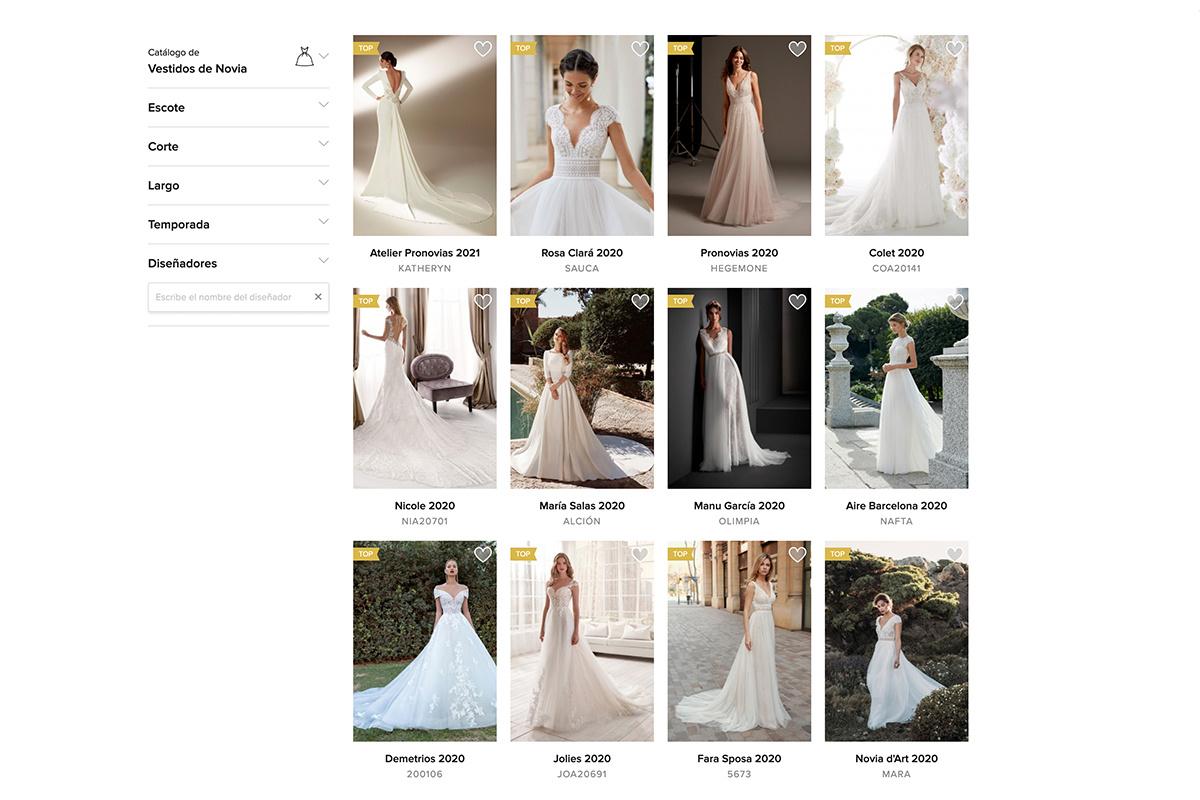View the KATHERYN dress photo
Image resolution: width=1200 pixels, height=800 pixels.
click(x=425, y=135)
